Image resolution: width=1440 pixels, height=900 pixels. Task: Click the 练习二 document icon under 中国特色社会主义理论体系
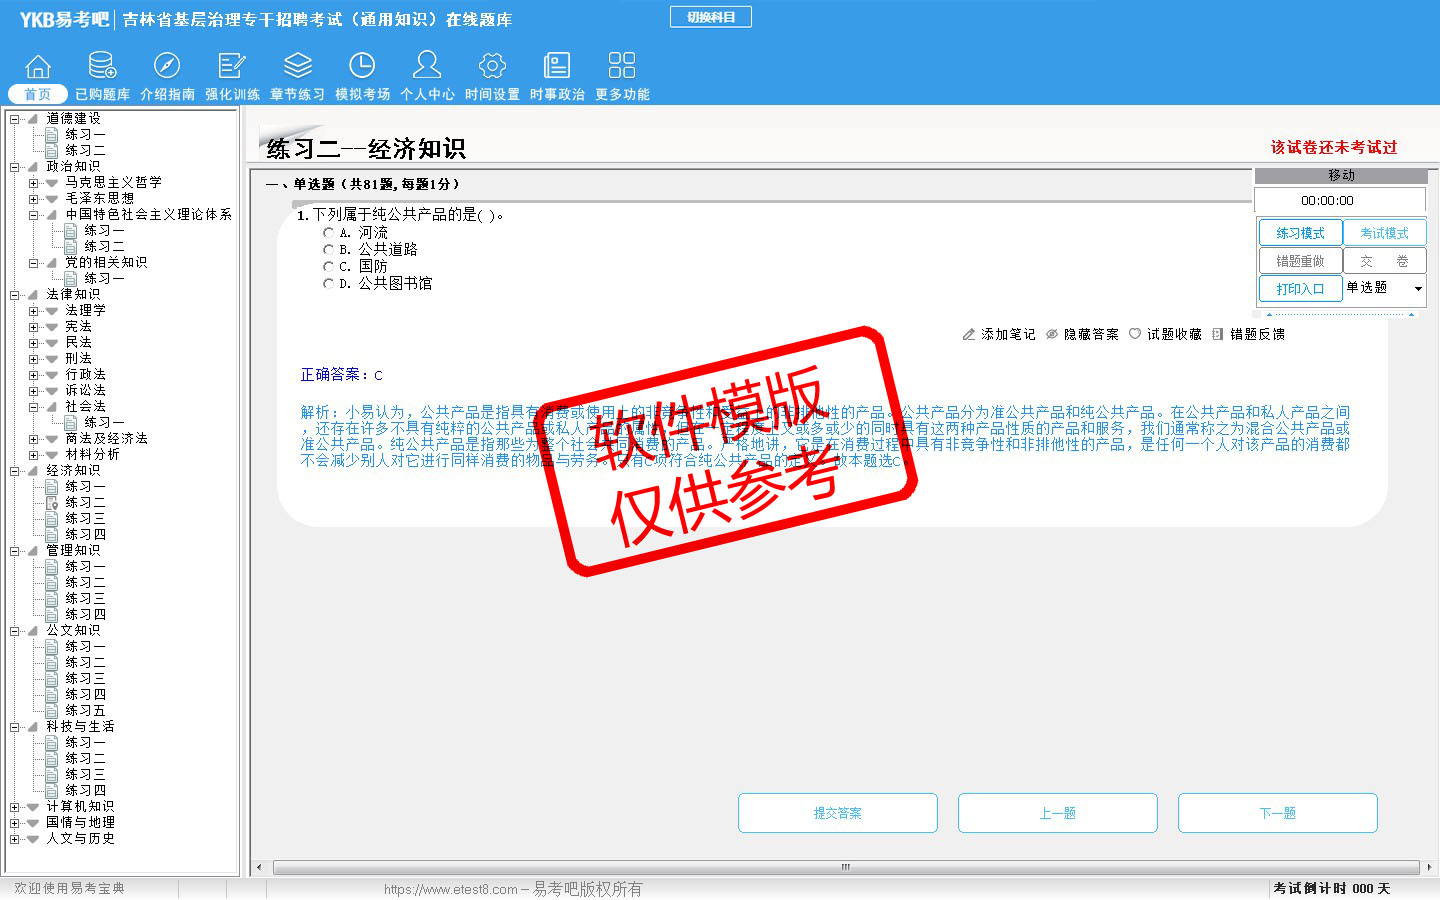(71, 246)
